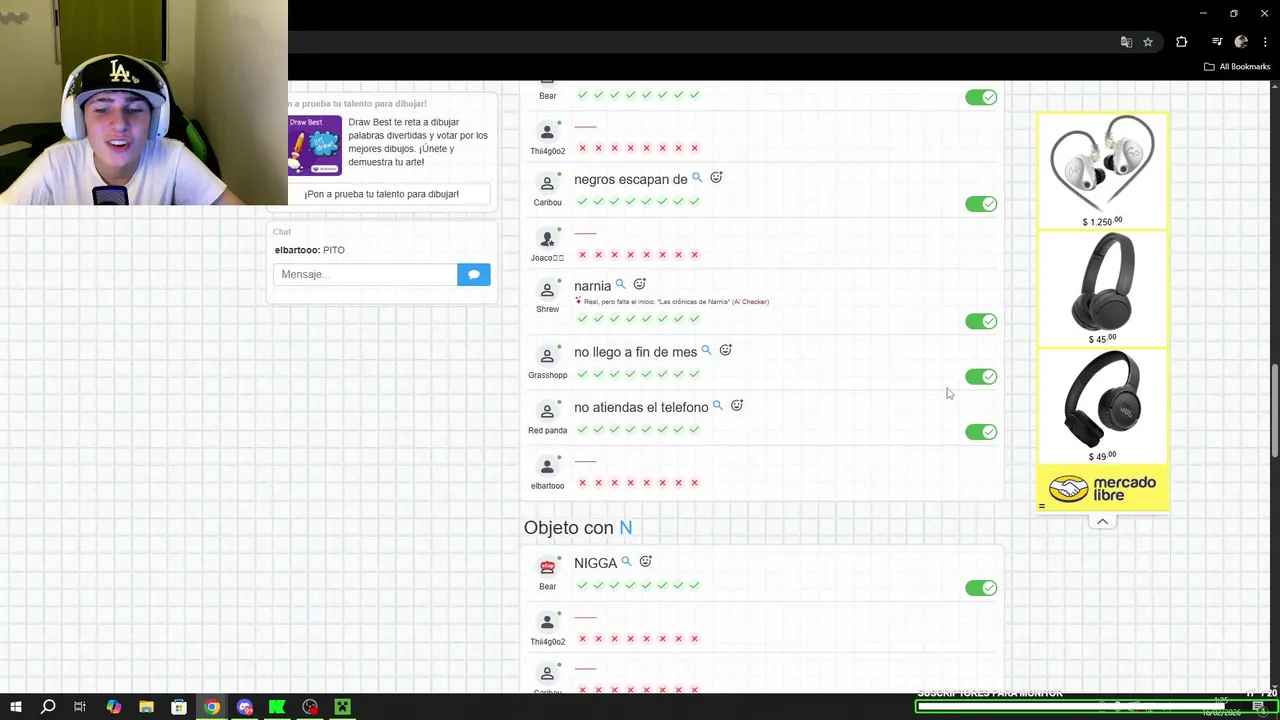Open the $1.250 earphones ad product
The width and height of the screenshot is (1280, 720).
click(1102, 171)
